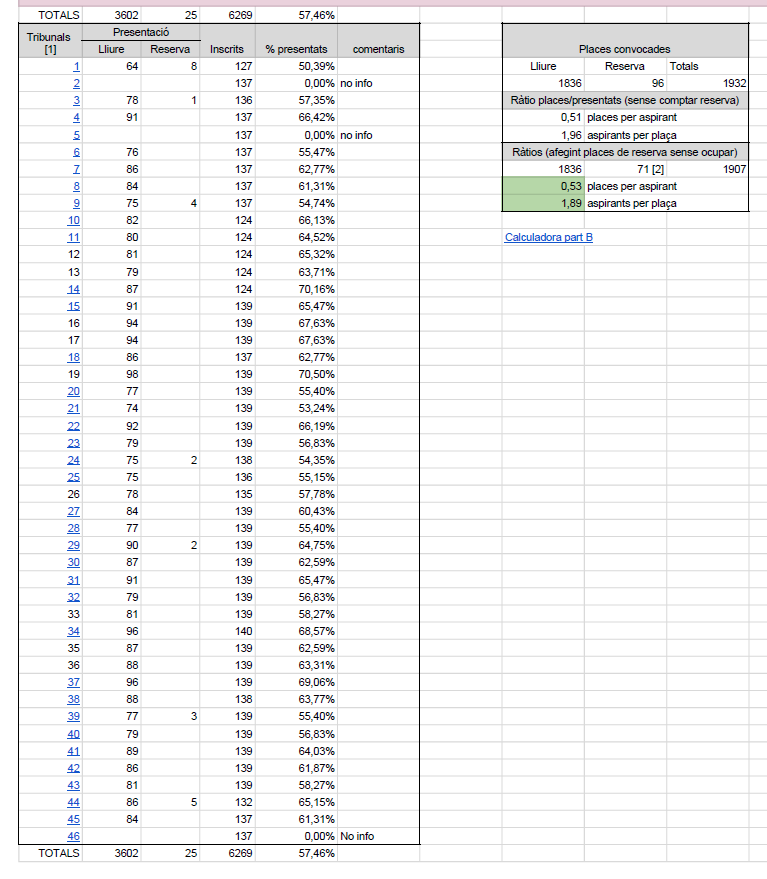The height and width of the screenshot is (879, 767).
Task: Open tribunal 37 link
Action: 73,682
